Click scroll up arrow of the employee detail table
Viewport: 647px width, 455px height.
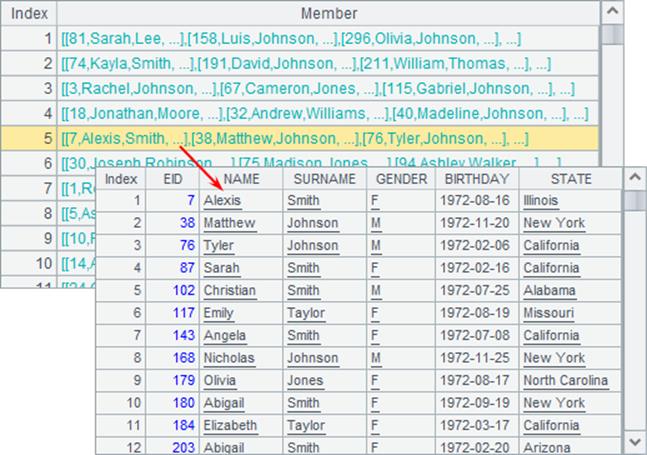tap(635, 178)
